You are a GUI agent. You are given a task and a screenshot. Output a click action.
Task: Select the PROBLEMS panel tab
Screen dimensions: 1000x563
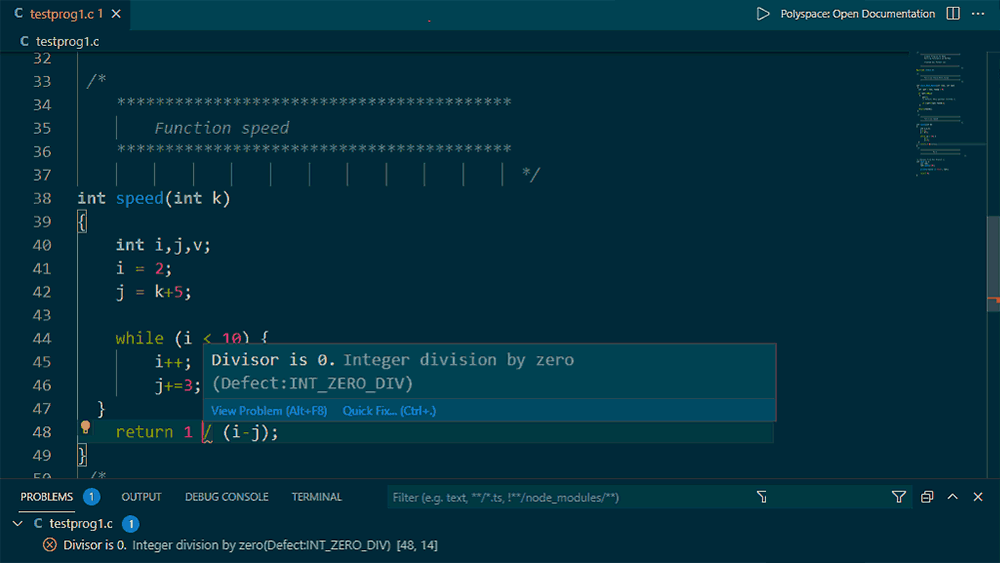click(x=47, y=497)
